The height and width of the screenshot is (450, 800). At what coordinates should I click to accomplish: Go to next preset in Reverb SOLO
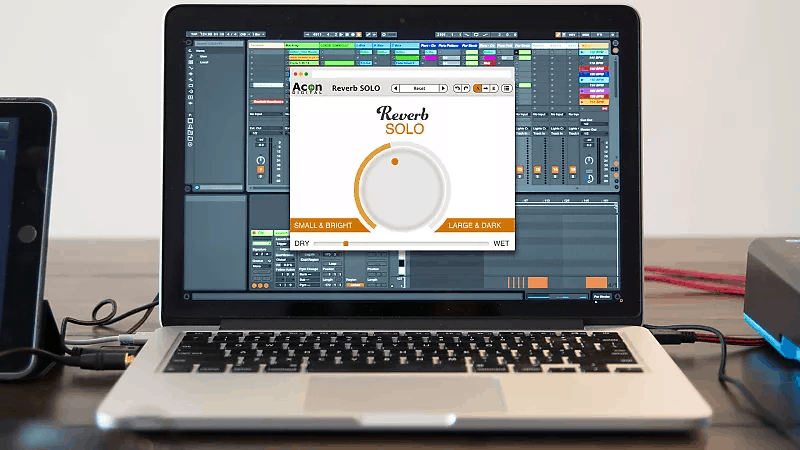pos(443,88)
